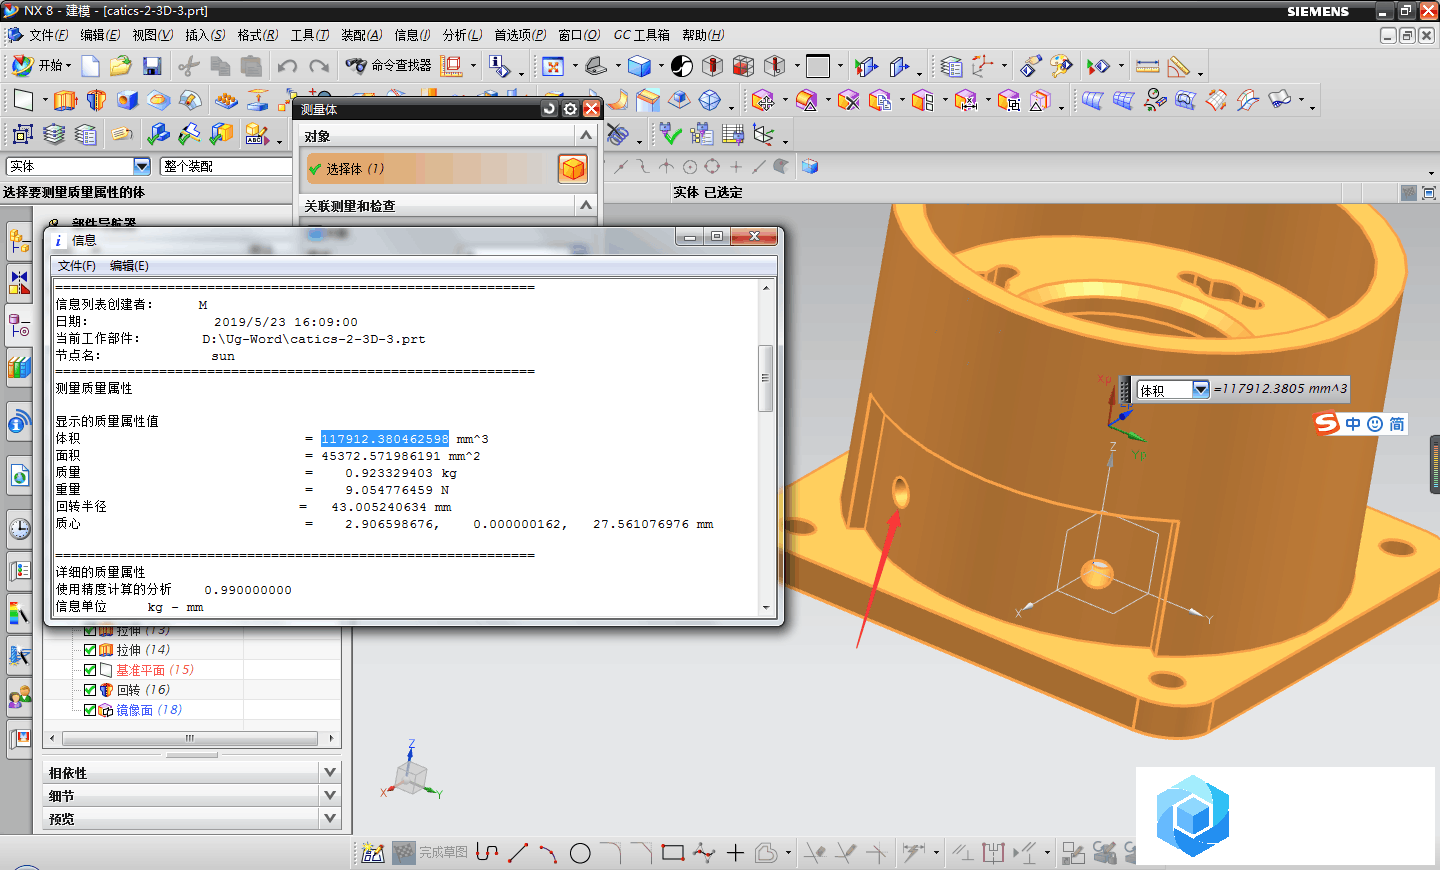The height and width of the screenshot is (870, 1440).
Task: Collapse the 对象 section
Action: pyautogui.click(x=586, y=135)
